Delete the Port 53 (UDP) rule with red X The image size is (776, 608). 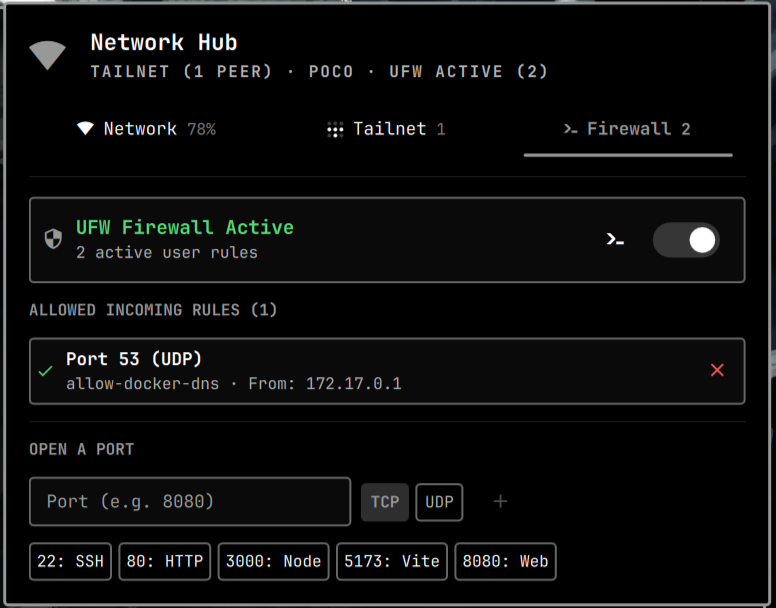coord(717,370)
